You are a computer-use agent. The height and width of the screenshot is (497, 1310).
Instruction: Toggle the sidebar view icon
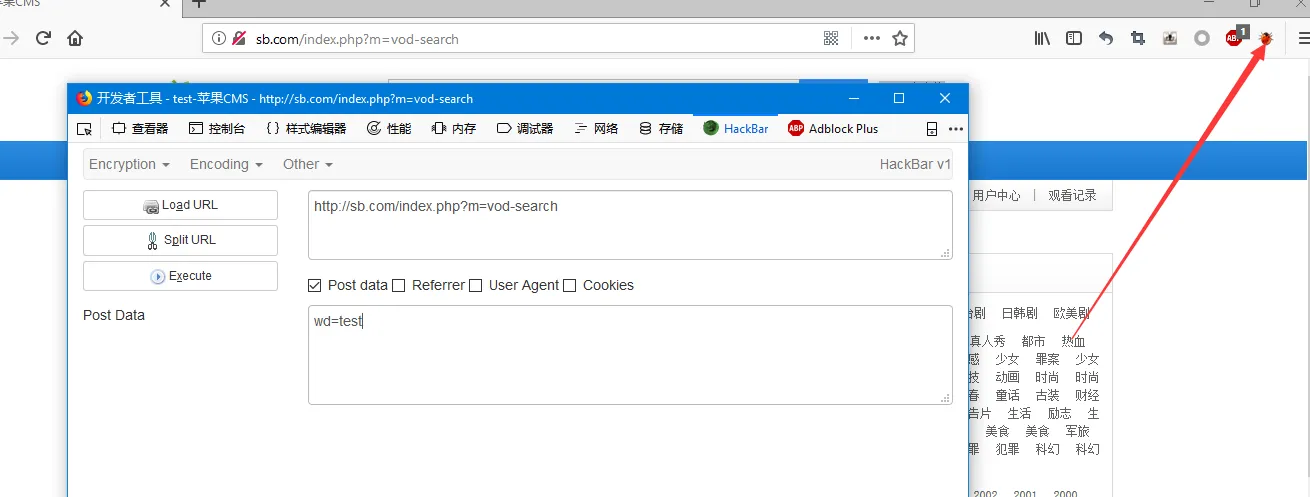(x=1074, y=38)
